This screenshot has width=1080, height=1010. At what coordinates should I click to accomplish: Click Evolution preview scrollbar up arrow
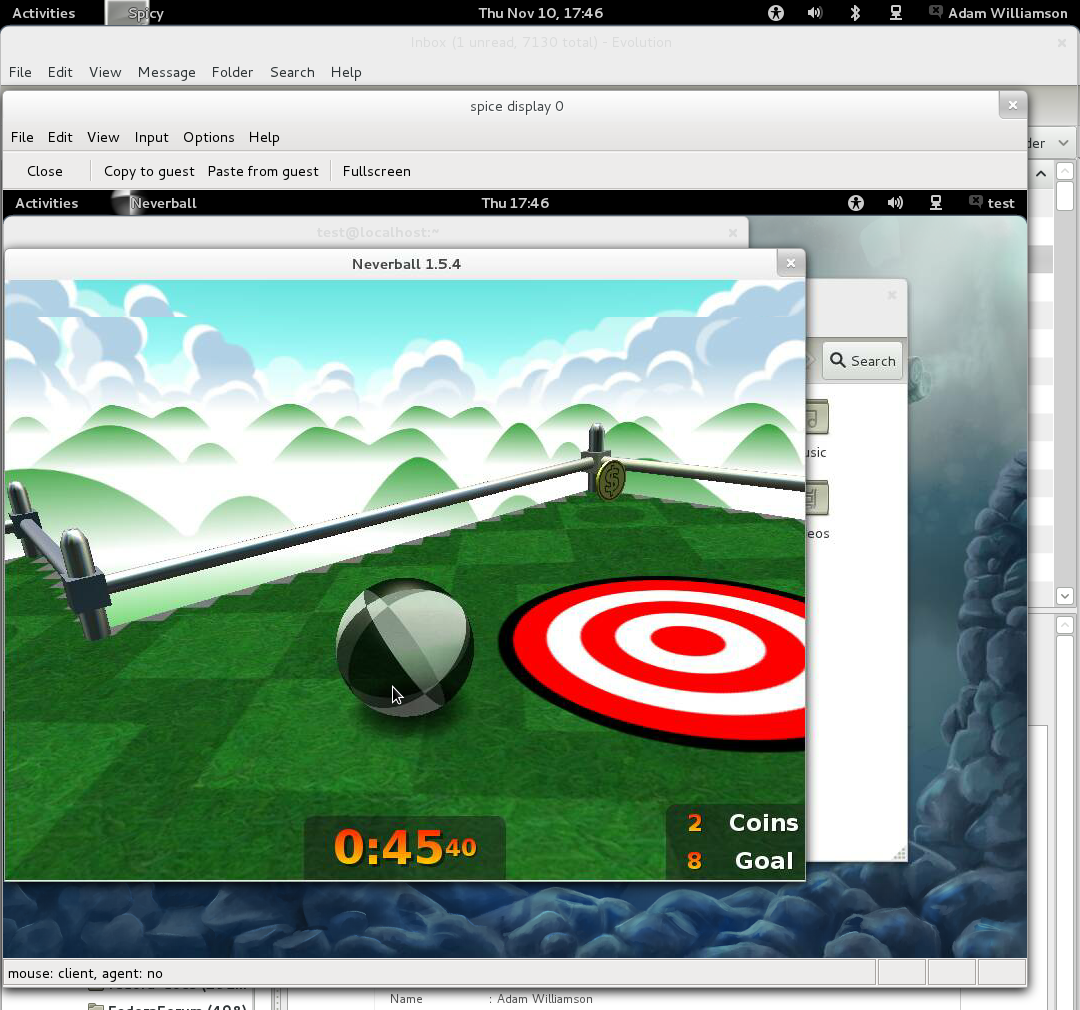point(1065,625)
